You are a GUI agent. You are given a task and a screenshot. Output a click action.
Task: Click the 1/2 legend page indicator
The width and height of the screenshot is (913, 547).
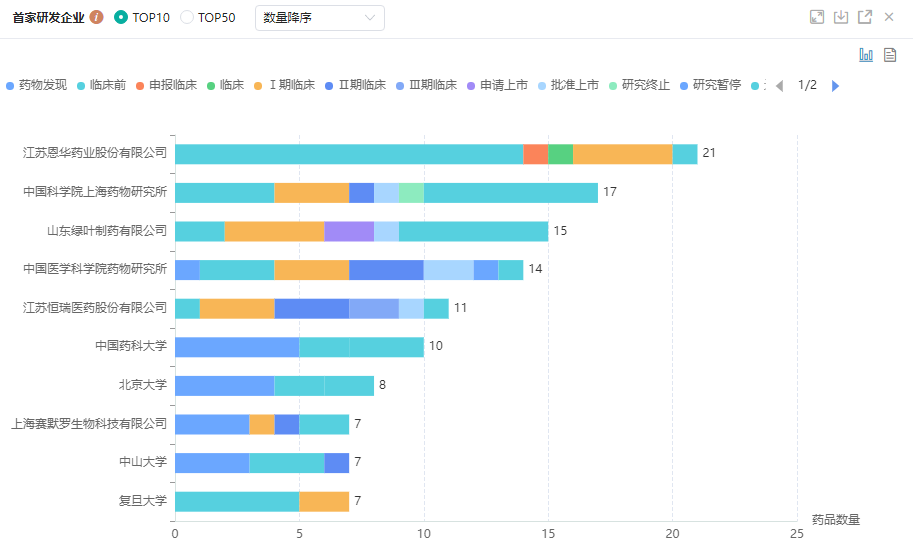(x=807, y=85)
